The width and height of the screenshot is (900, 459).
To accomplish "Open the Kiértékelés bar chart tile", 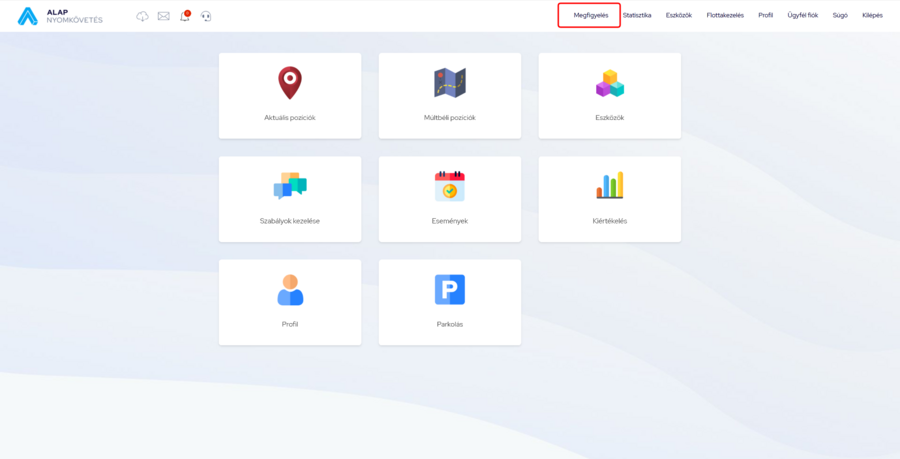I will 610,198.
